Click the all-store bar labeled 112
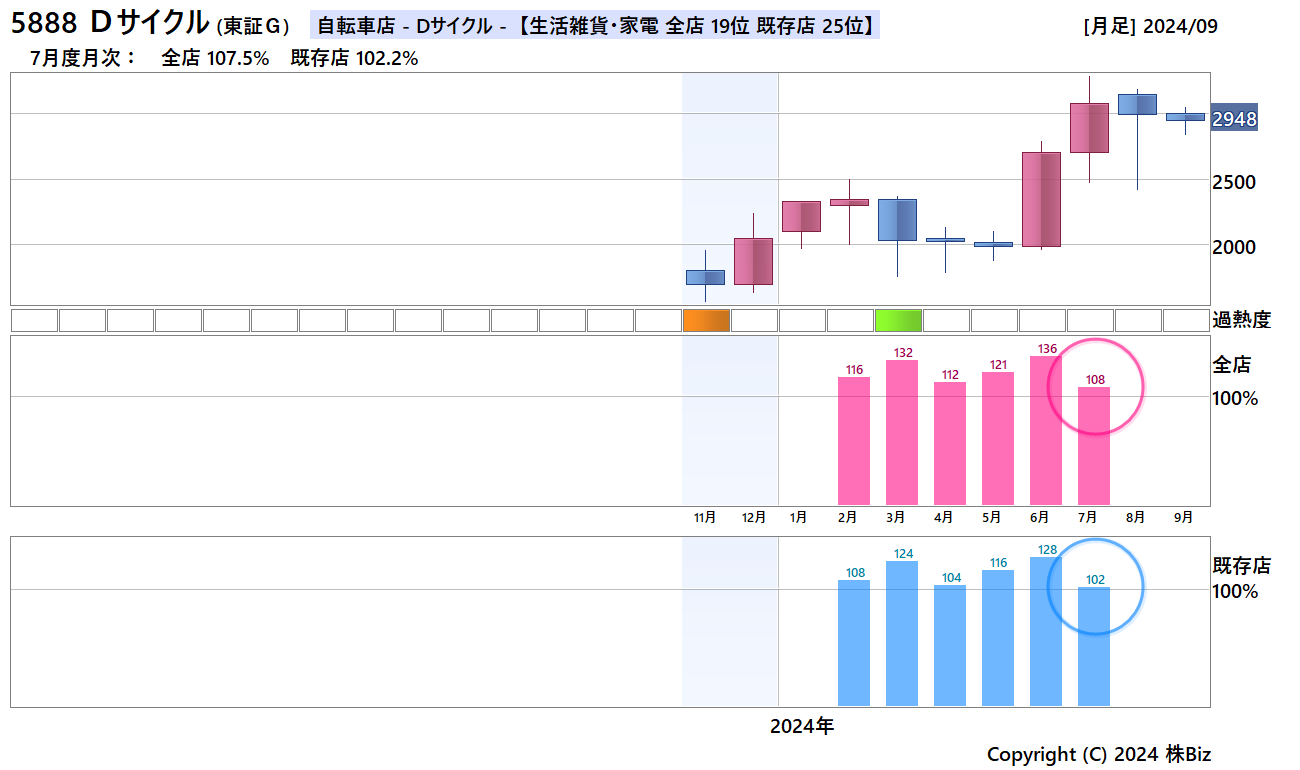Screen dimensions: 1300x770 point(950,443)
